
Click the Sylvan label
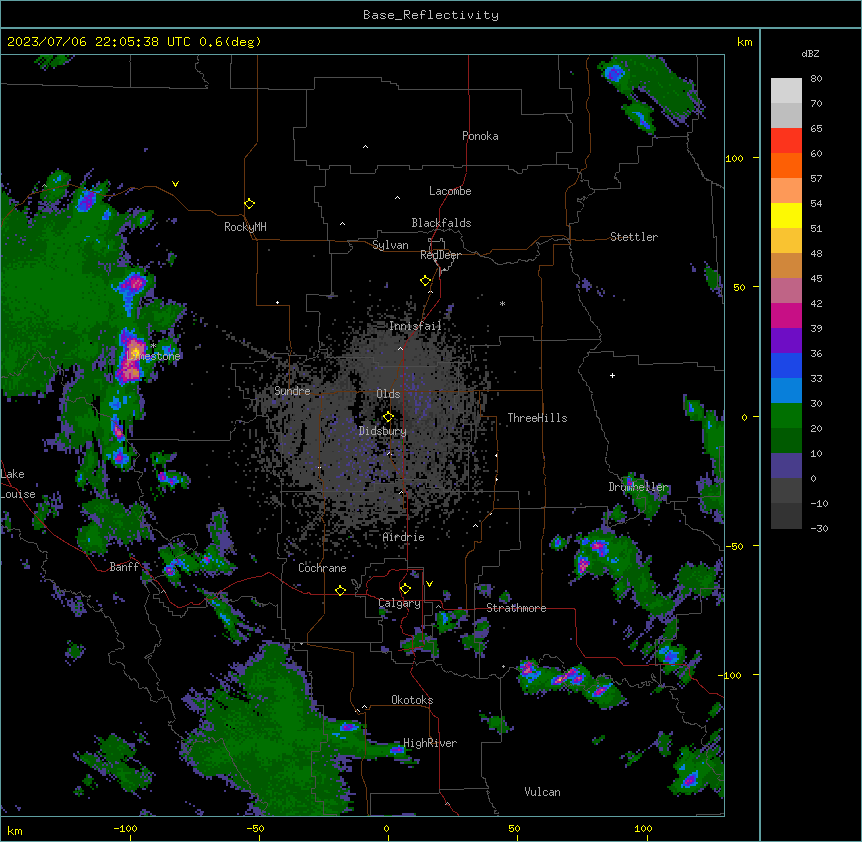tap(390, 245)
